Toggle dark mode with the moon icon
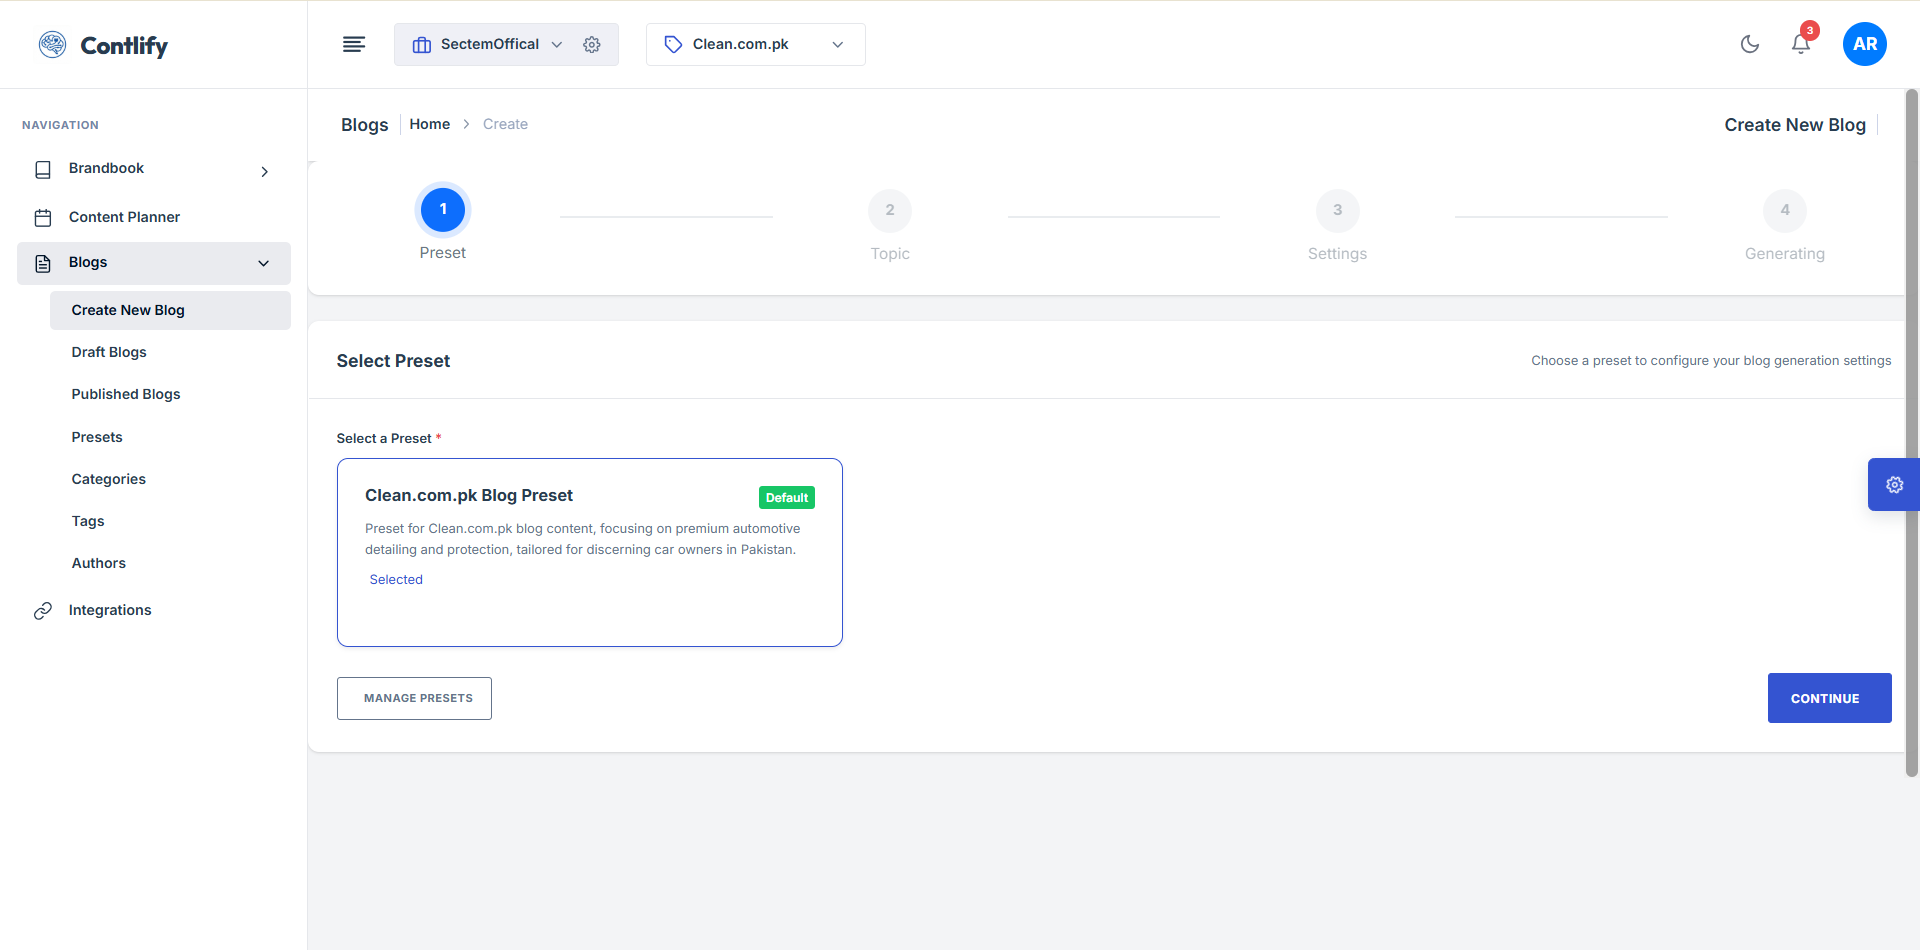The height and width of the screenshot is (950, 1920). (x=1750, y=44)
